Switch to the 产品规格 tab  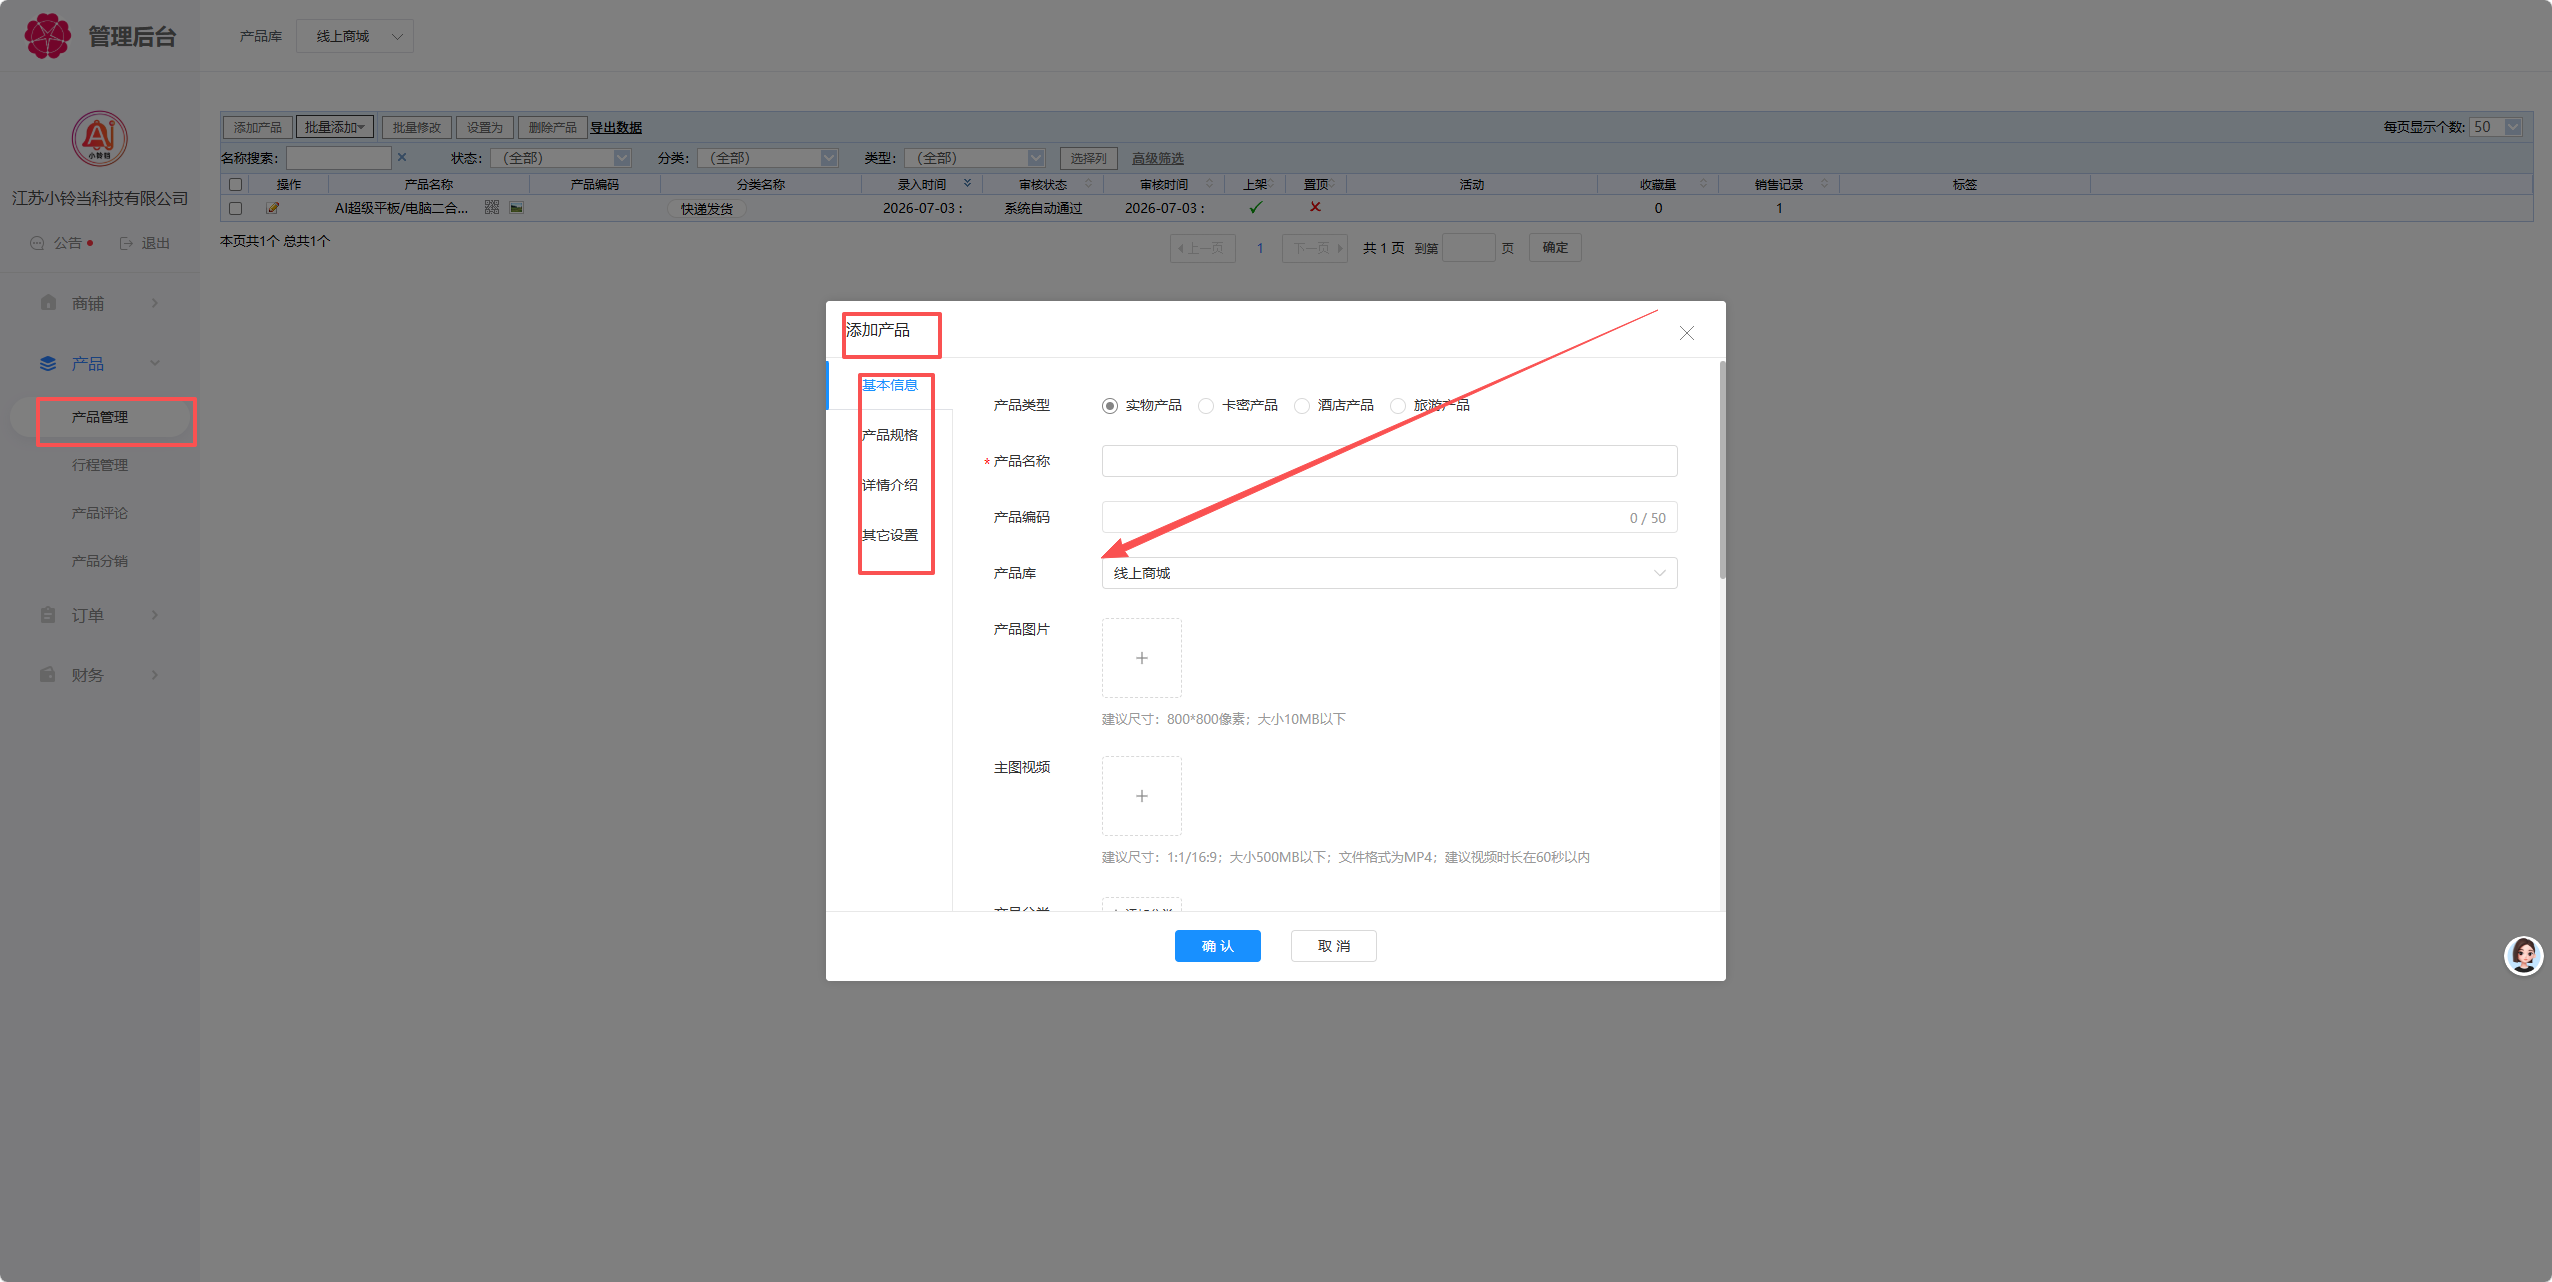tap(889, 435)
